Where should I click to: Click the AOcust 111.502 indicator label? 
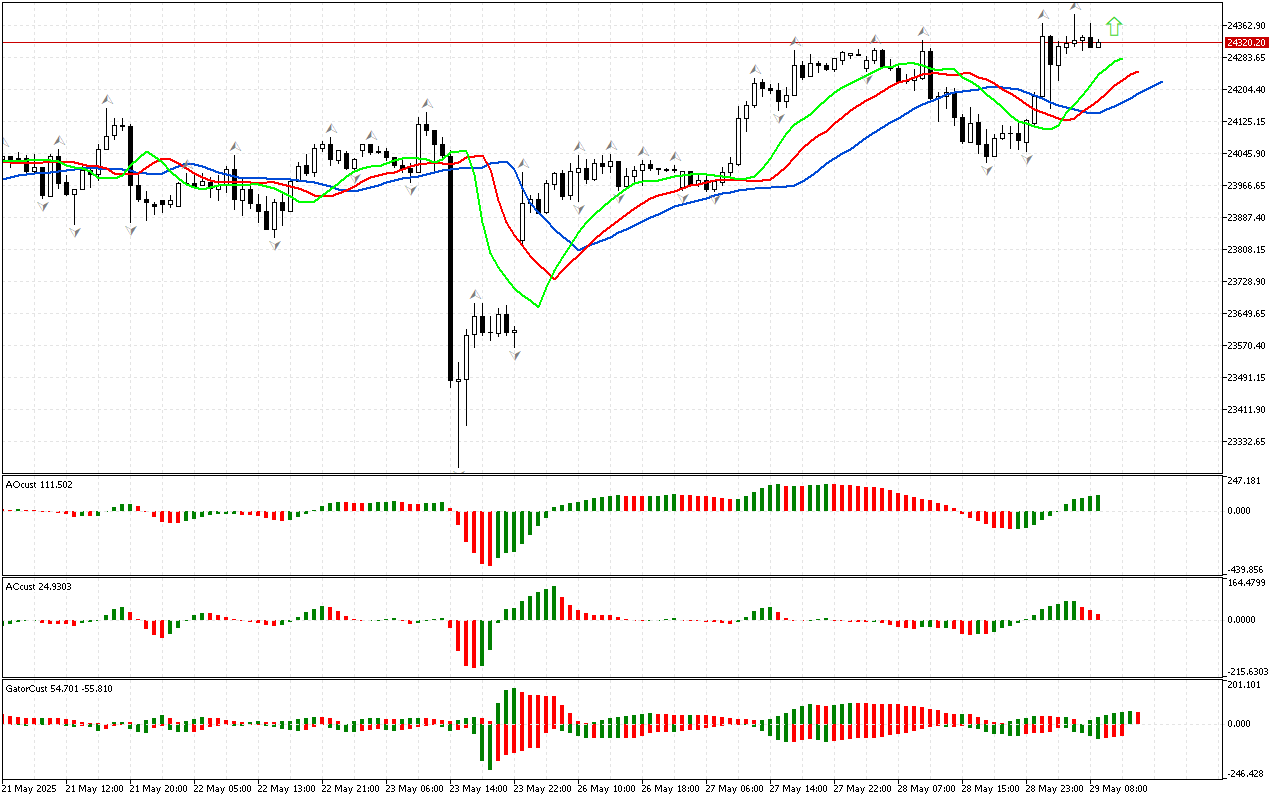pyautogui.click(x=39, y=484)
